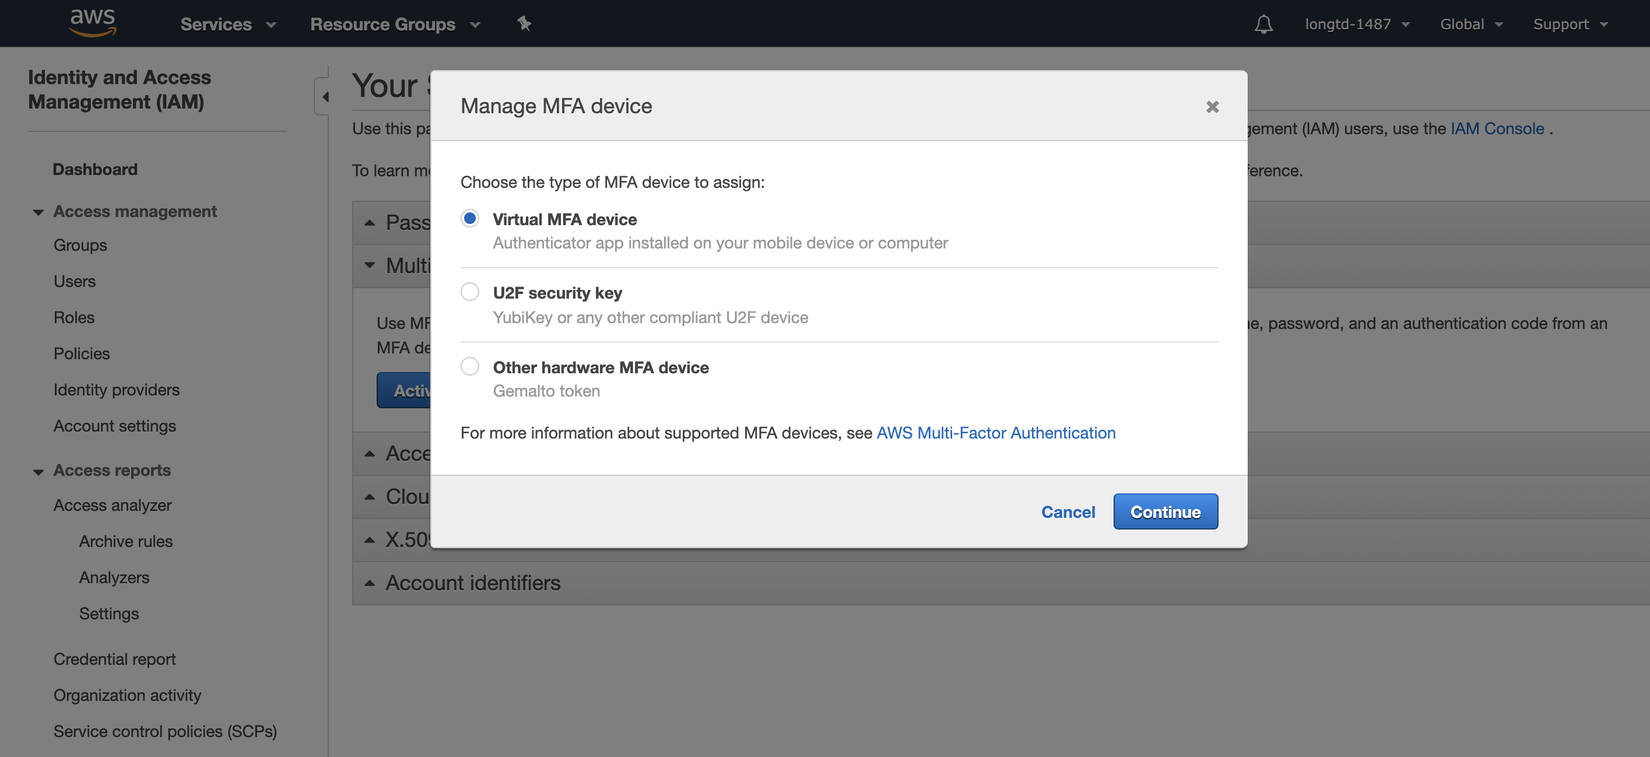Viewport: 1650px width, 757px height.
Task: Open the longtd-1487 account menu
Action: click(1357, 24)
